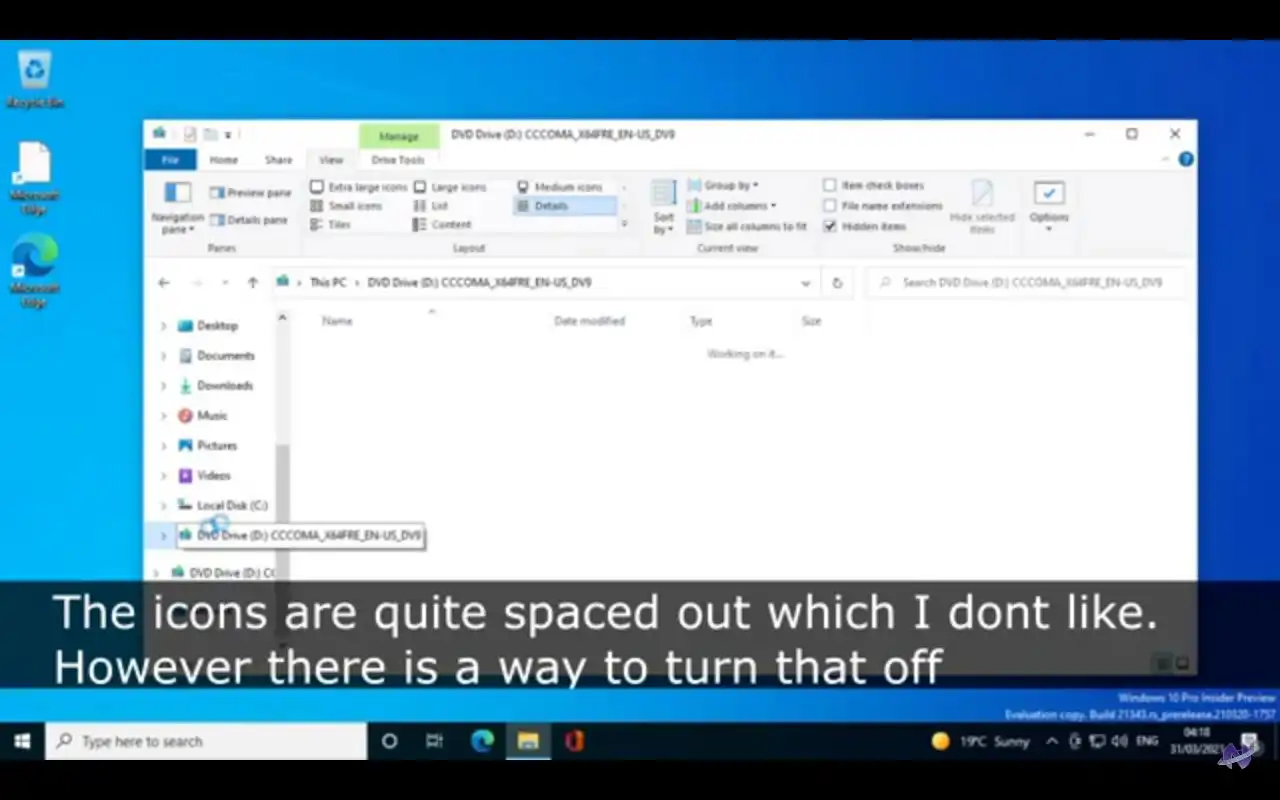Click This PC in address bar

(x=327, y=283)
